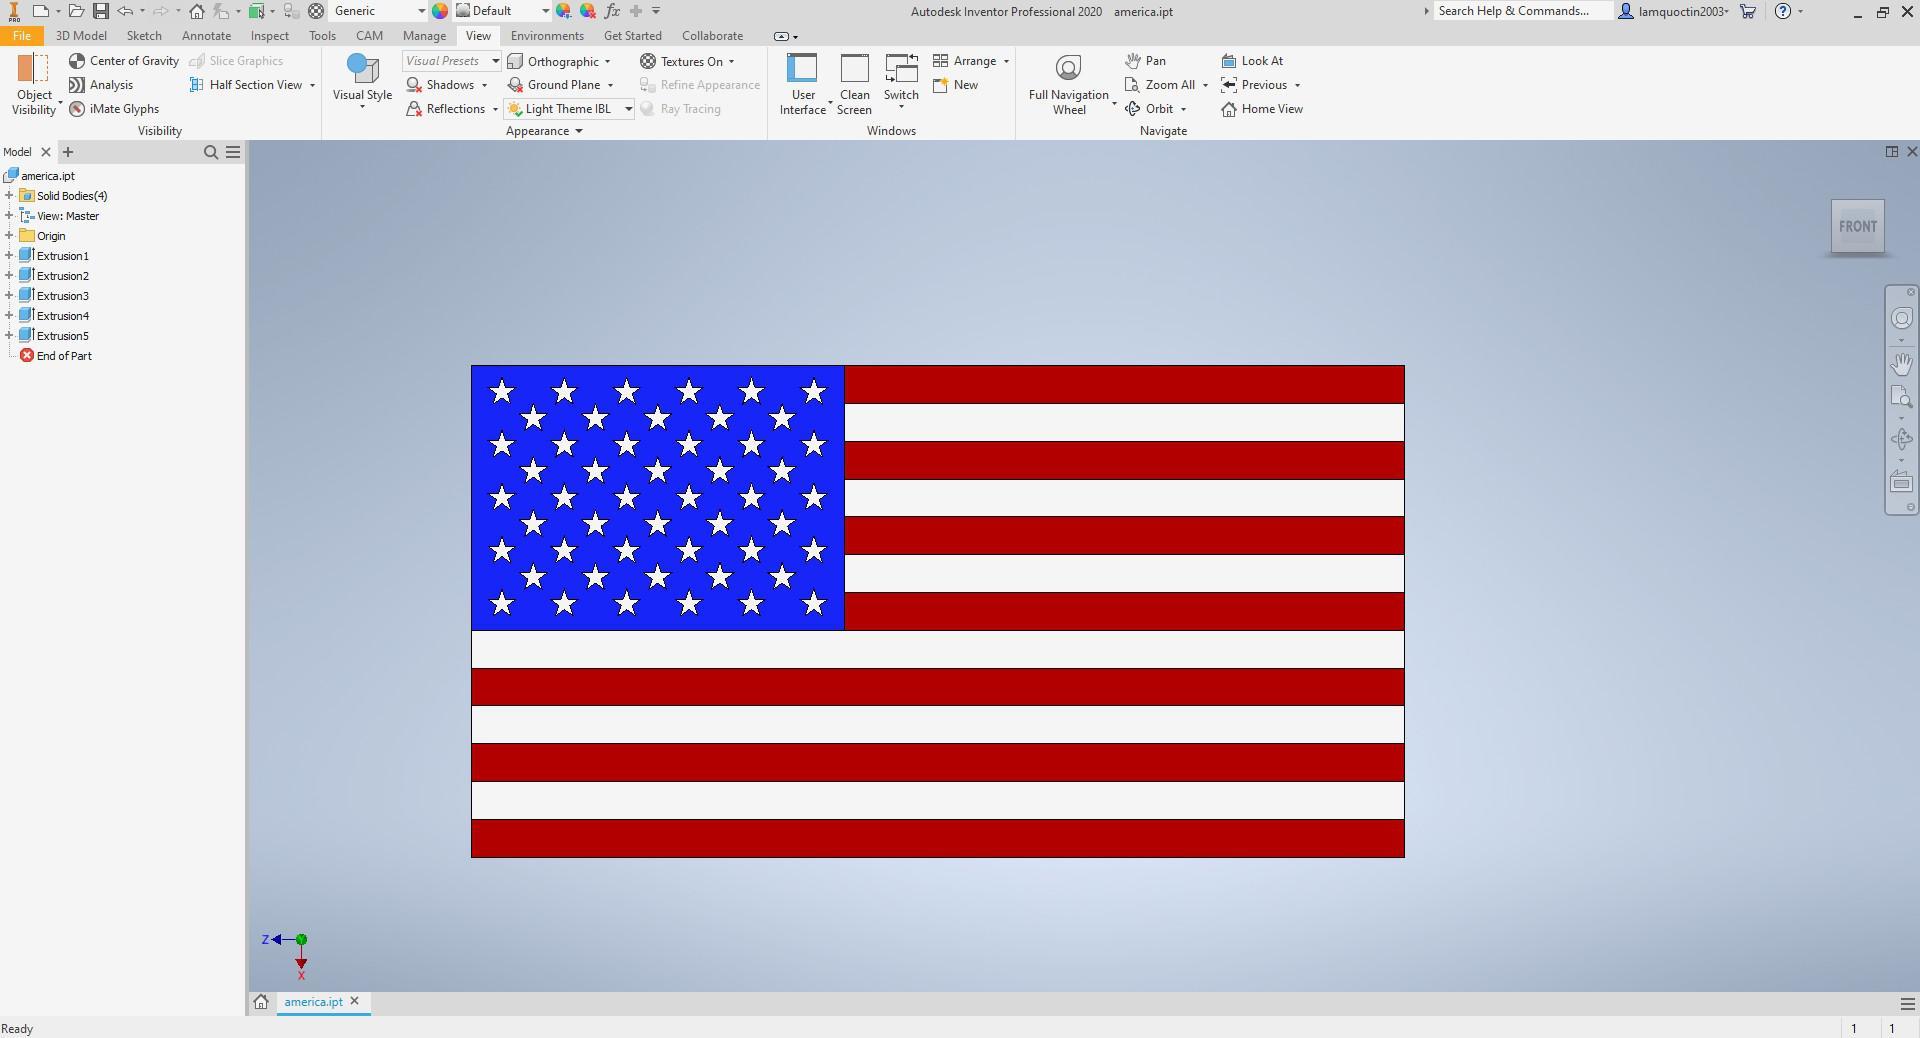Click the fx parameters icon

coord(612,11)
